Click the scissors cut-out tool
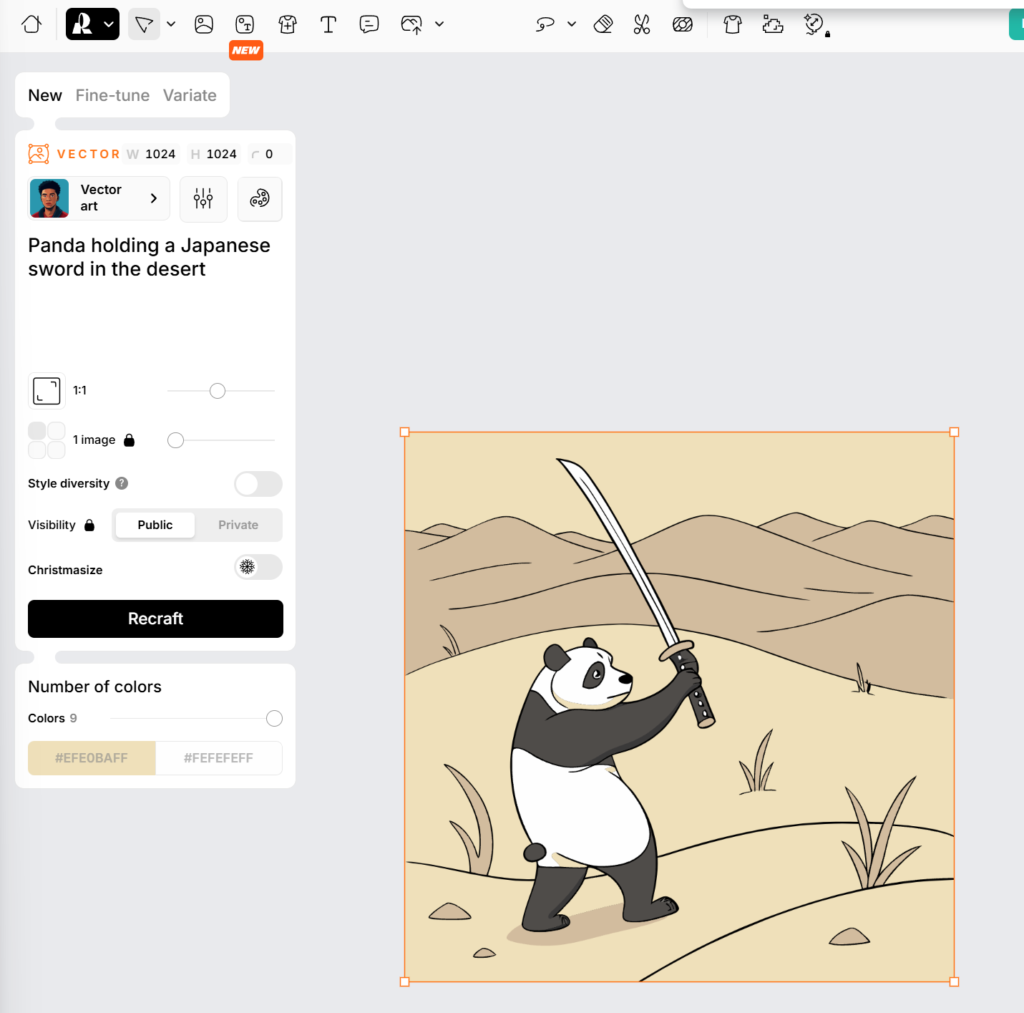1024x1013 pixels. point(642,24)
